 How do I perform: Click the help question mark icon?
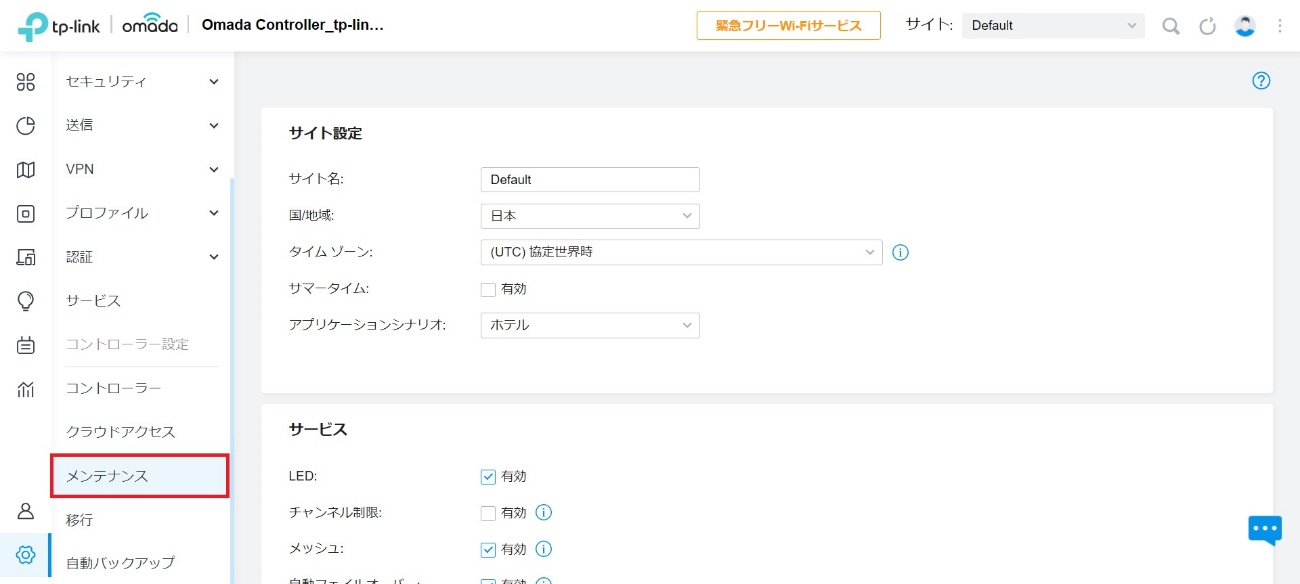click(x=1261, y=81)
